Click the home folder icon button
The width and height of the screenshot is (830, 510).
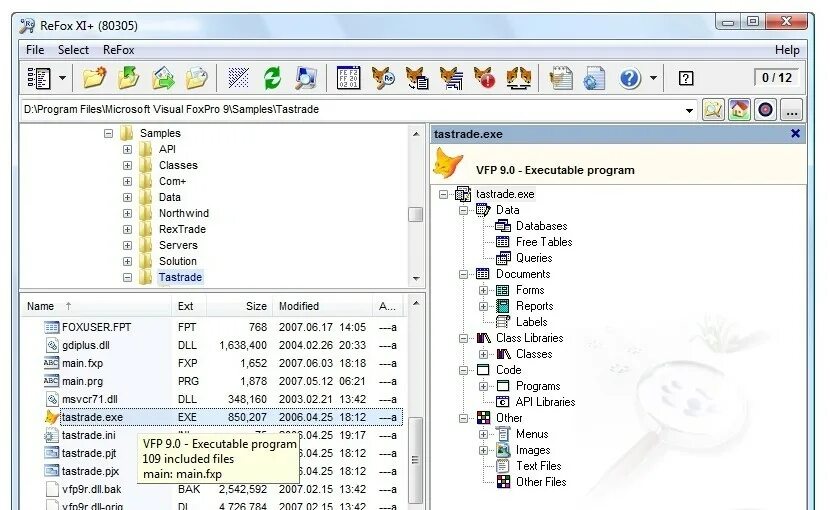coord(739,110)
